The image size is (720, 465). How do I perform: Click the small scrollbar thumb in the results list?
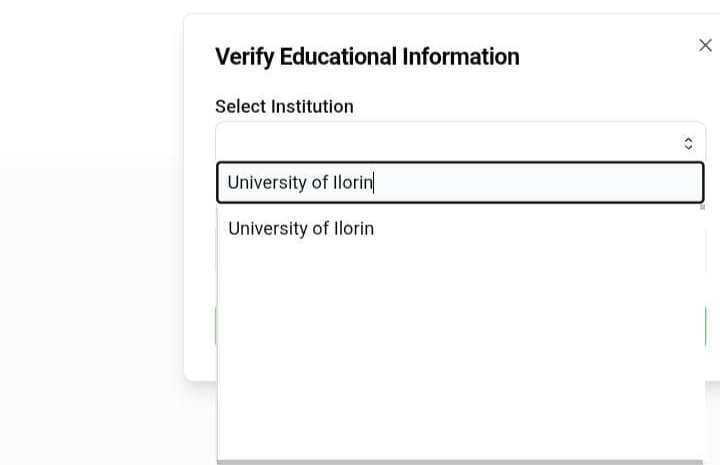click(702, 207)
